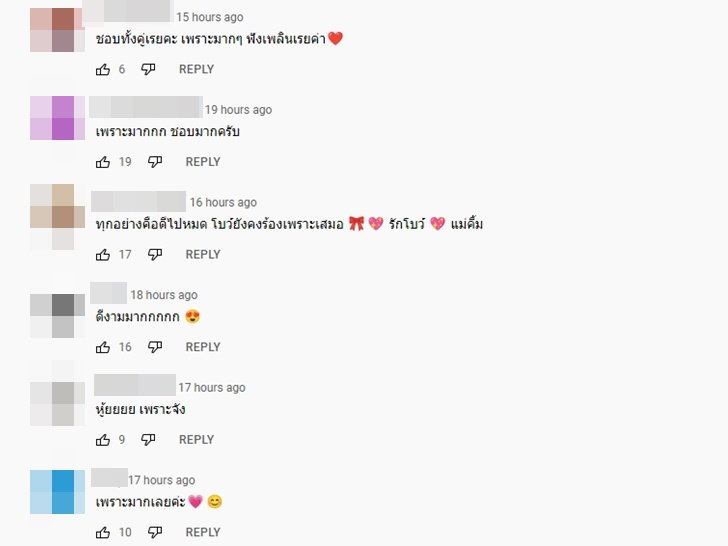Viewport: 728px width, 546px height.
Task: Dislike the comment posted 18 hours ago
Action: pos(155,347)
